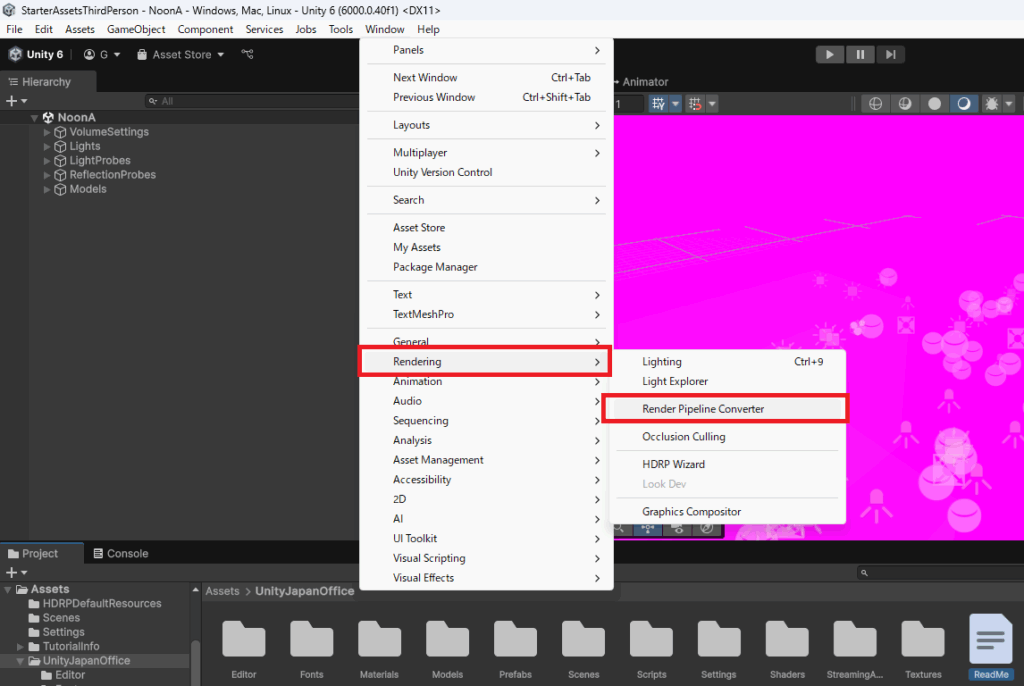This screenshot has height=686, width=1024.
Task: Select the Settings folder in Assets tree
Action: pyautogui.click(x=63, y=632)
